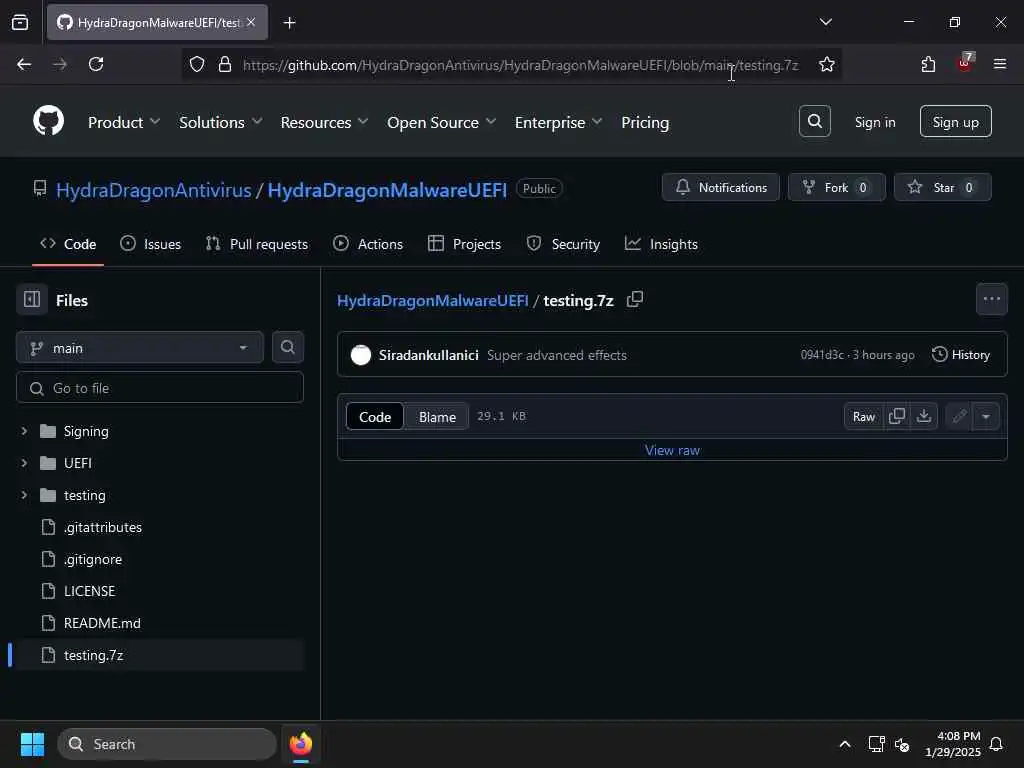Copy file path icon next to testing.7z
Viewport: 1024px width, 768px height.
coord(635,300)
